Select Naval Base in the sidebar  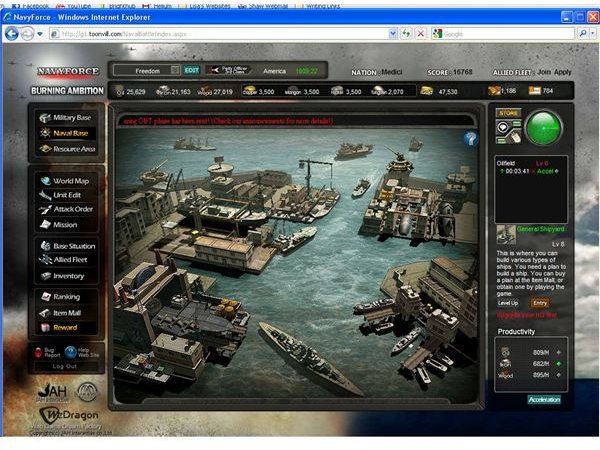66,133
